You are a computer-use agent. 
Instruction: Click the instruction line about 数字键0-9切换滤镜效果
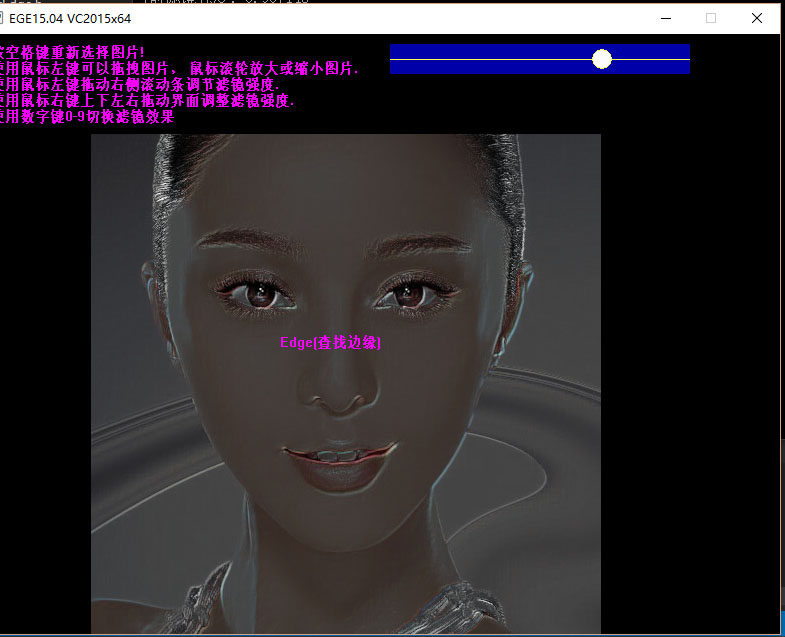tap(87, 117)
